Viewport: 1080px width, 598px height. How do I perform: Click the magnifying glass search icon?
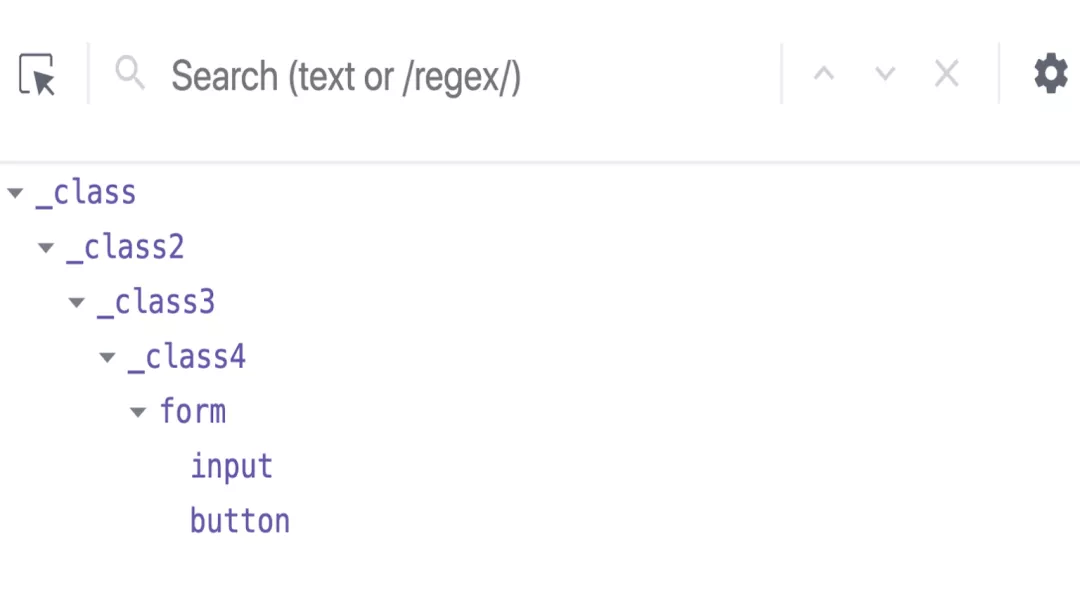(130, 73)
